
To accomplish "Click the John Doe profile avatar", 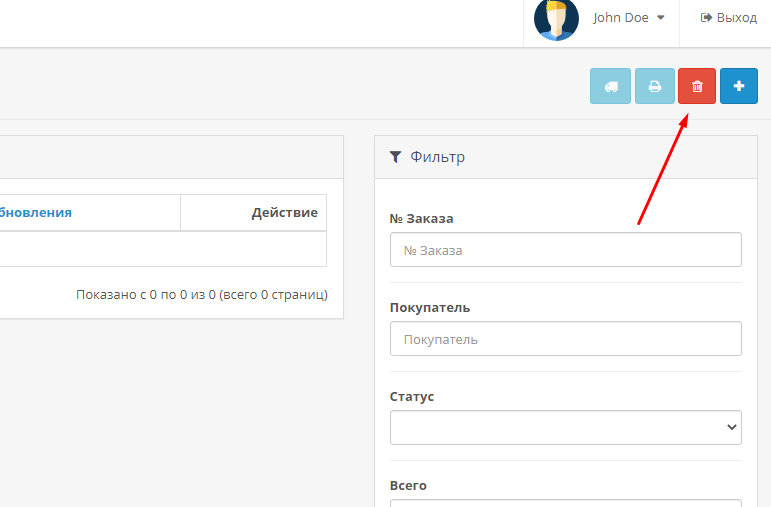I will pyautogui.click(x=556, y=19).
